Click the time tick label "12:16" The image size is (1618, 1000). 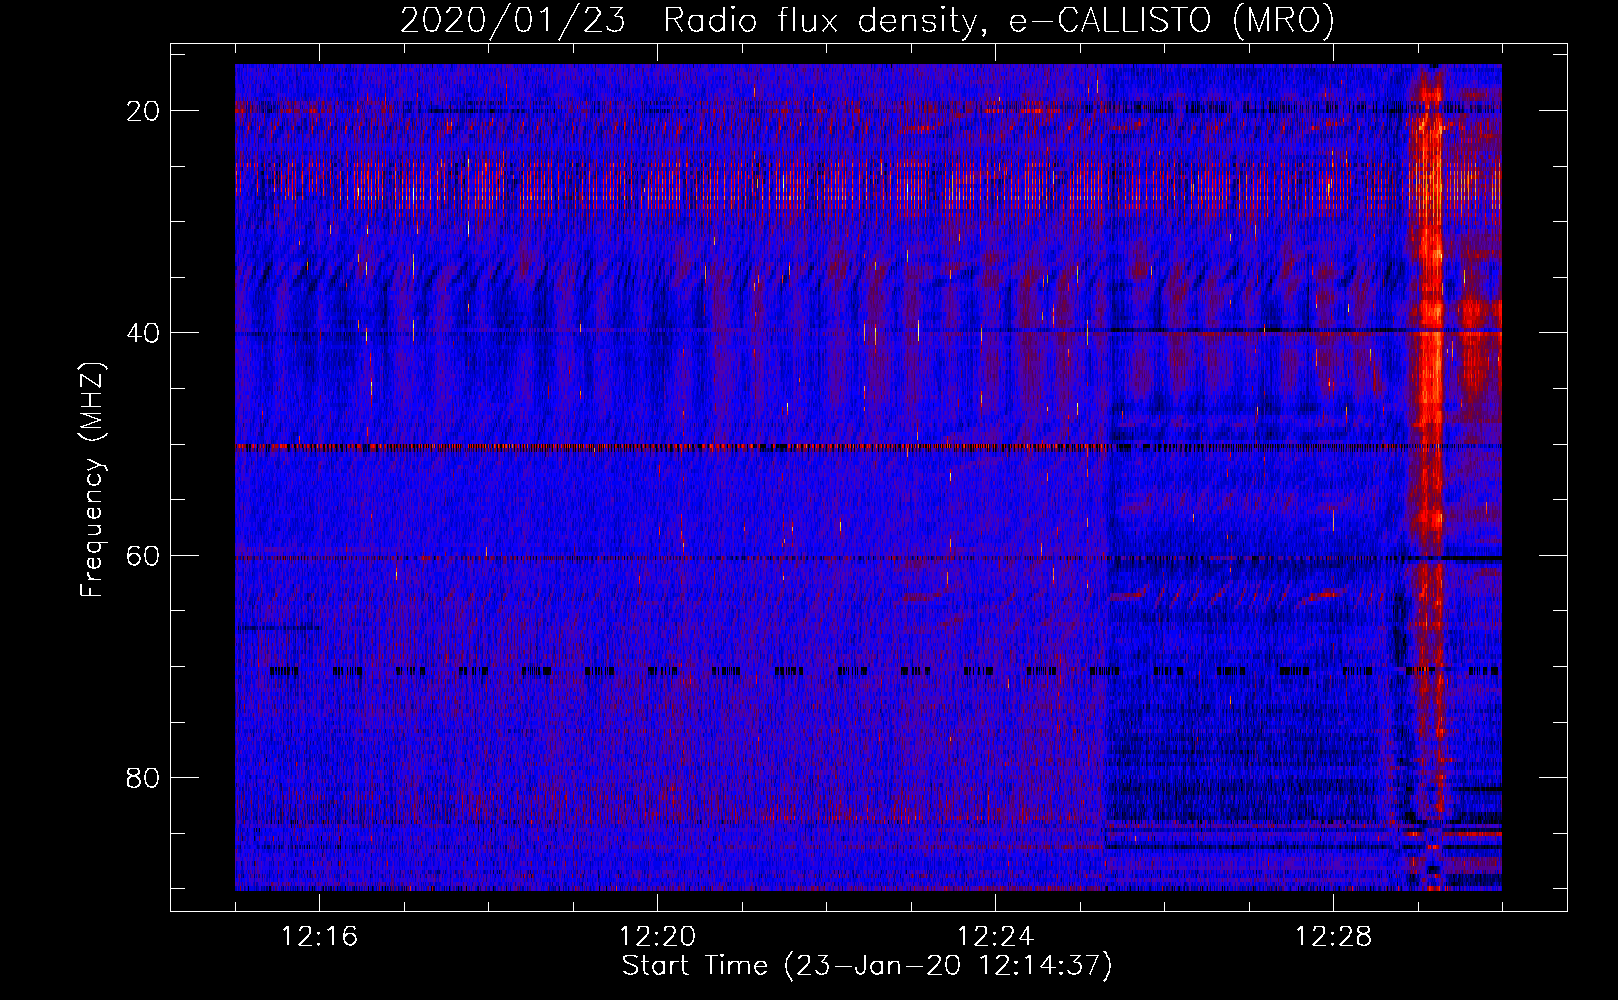tap(319, 937)
